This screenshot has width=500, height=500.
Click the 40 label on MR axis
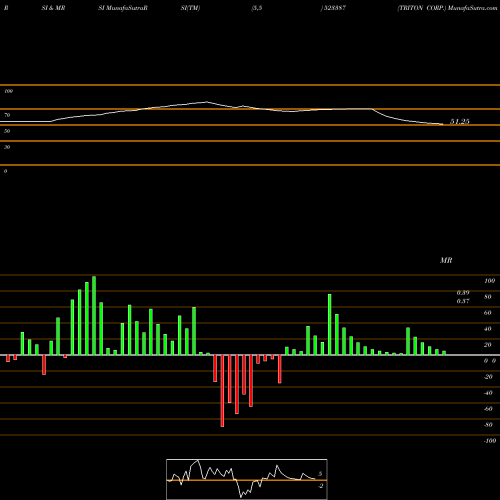pos(488,329)
